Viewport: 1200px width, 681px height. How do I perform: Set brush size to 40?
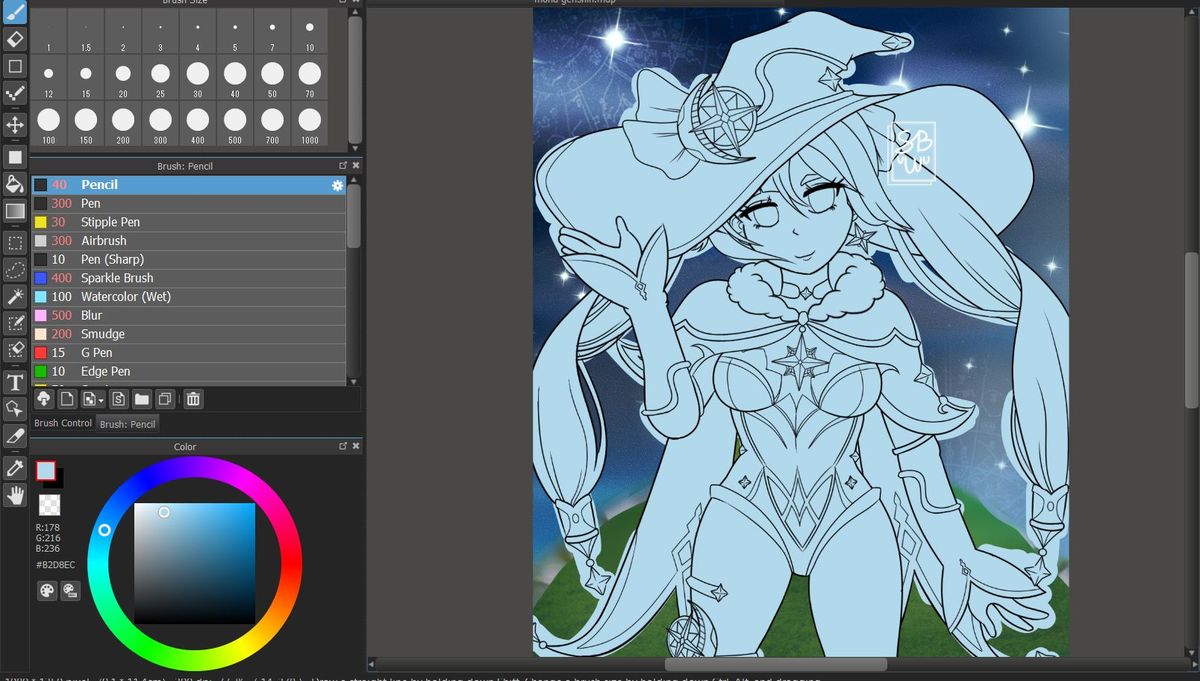(235, 78)
